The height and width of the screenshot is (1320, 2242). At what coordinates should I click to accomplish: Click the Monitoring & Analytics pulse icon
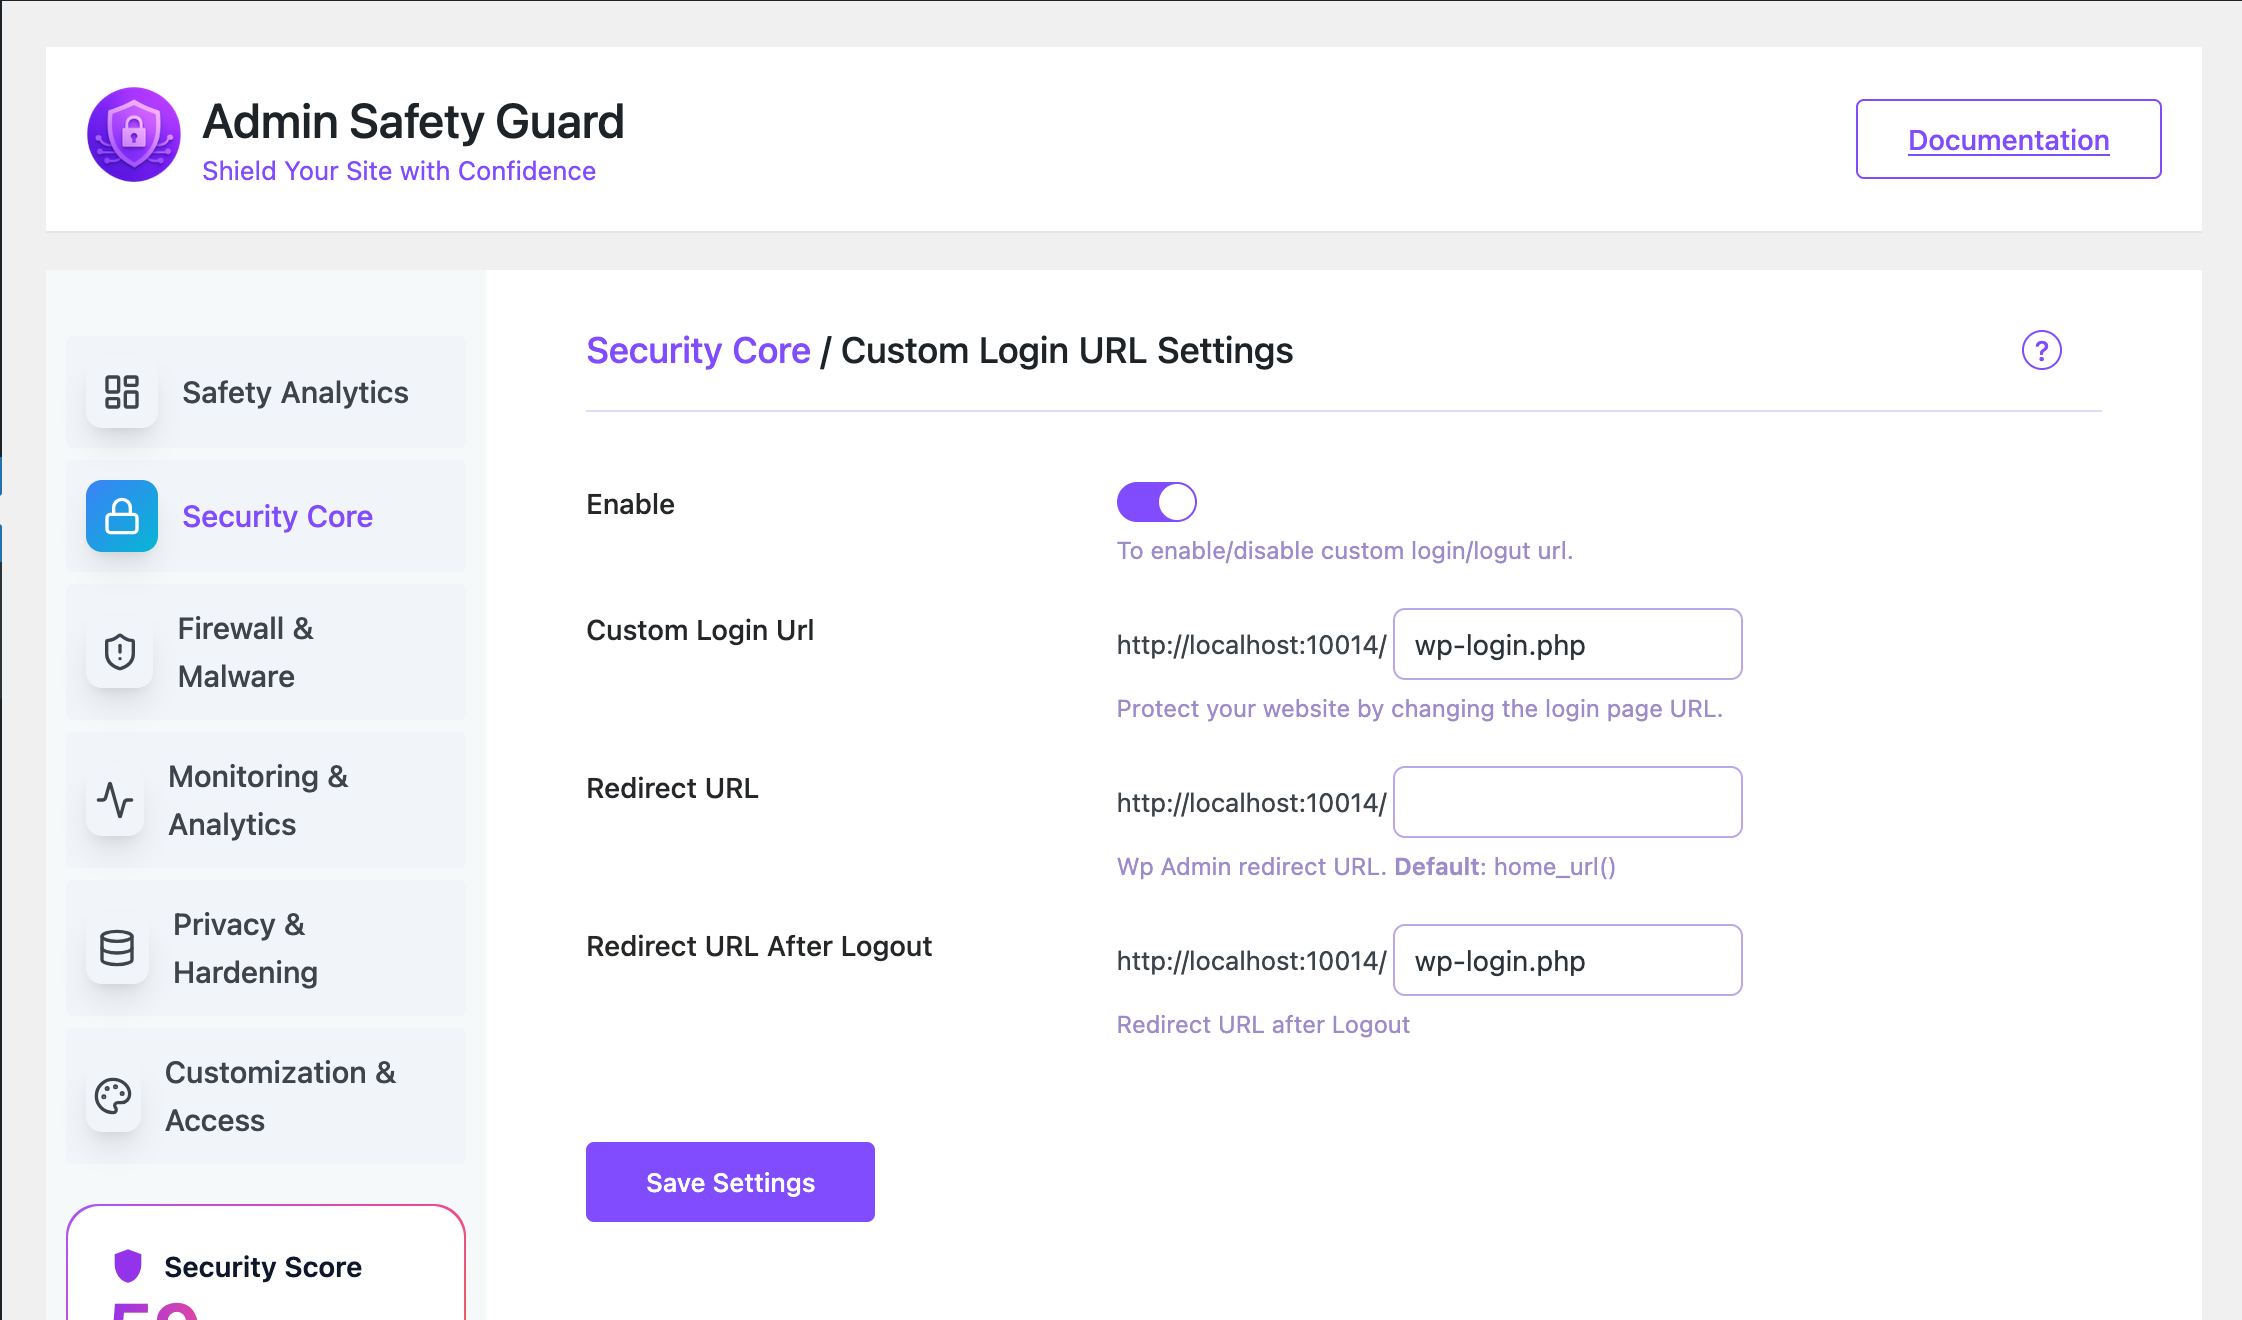[x=116, y=800]
